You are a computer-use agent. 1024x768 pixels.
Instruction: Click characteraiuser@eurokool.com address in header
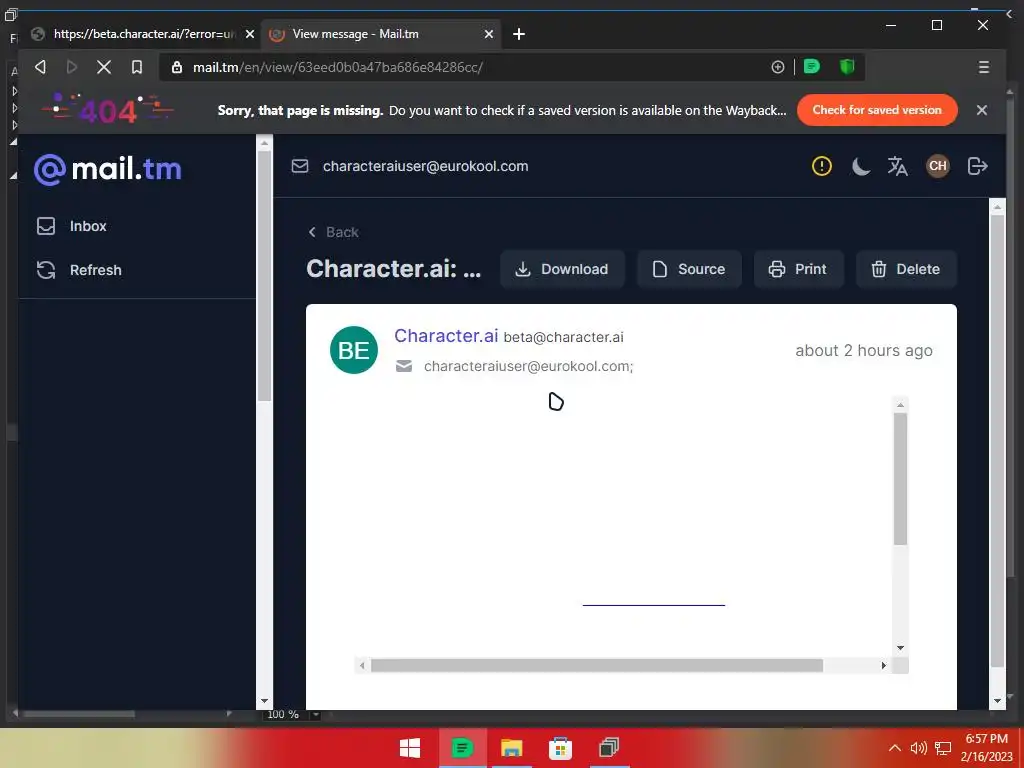425,166
